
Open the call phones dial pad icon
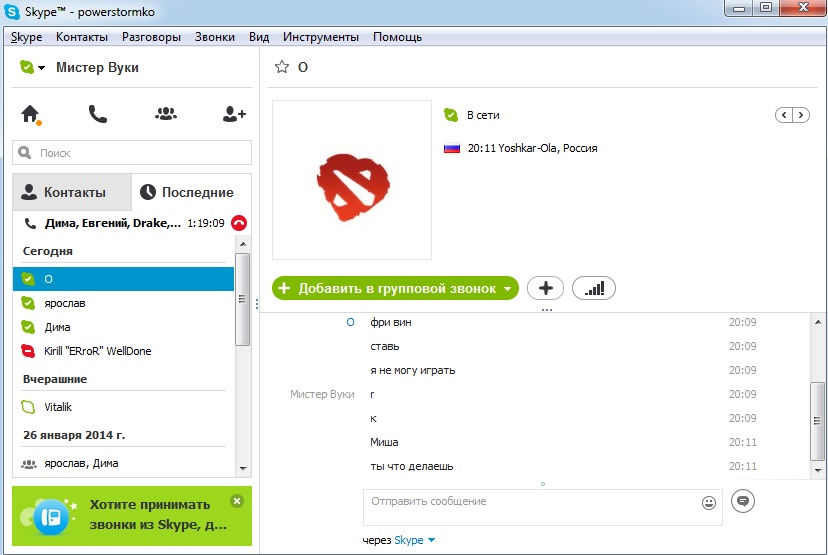point(98,114)
